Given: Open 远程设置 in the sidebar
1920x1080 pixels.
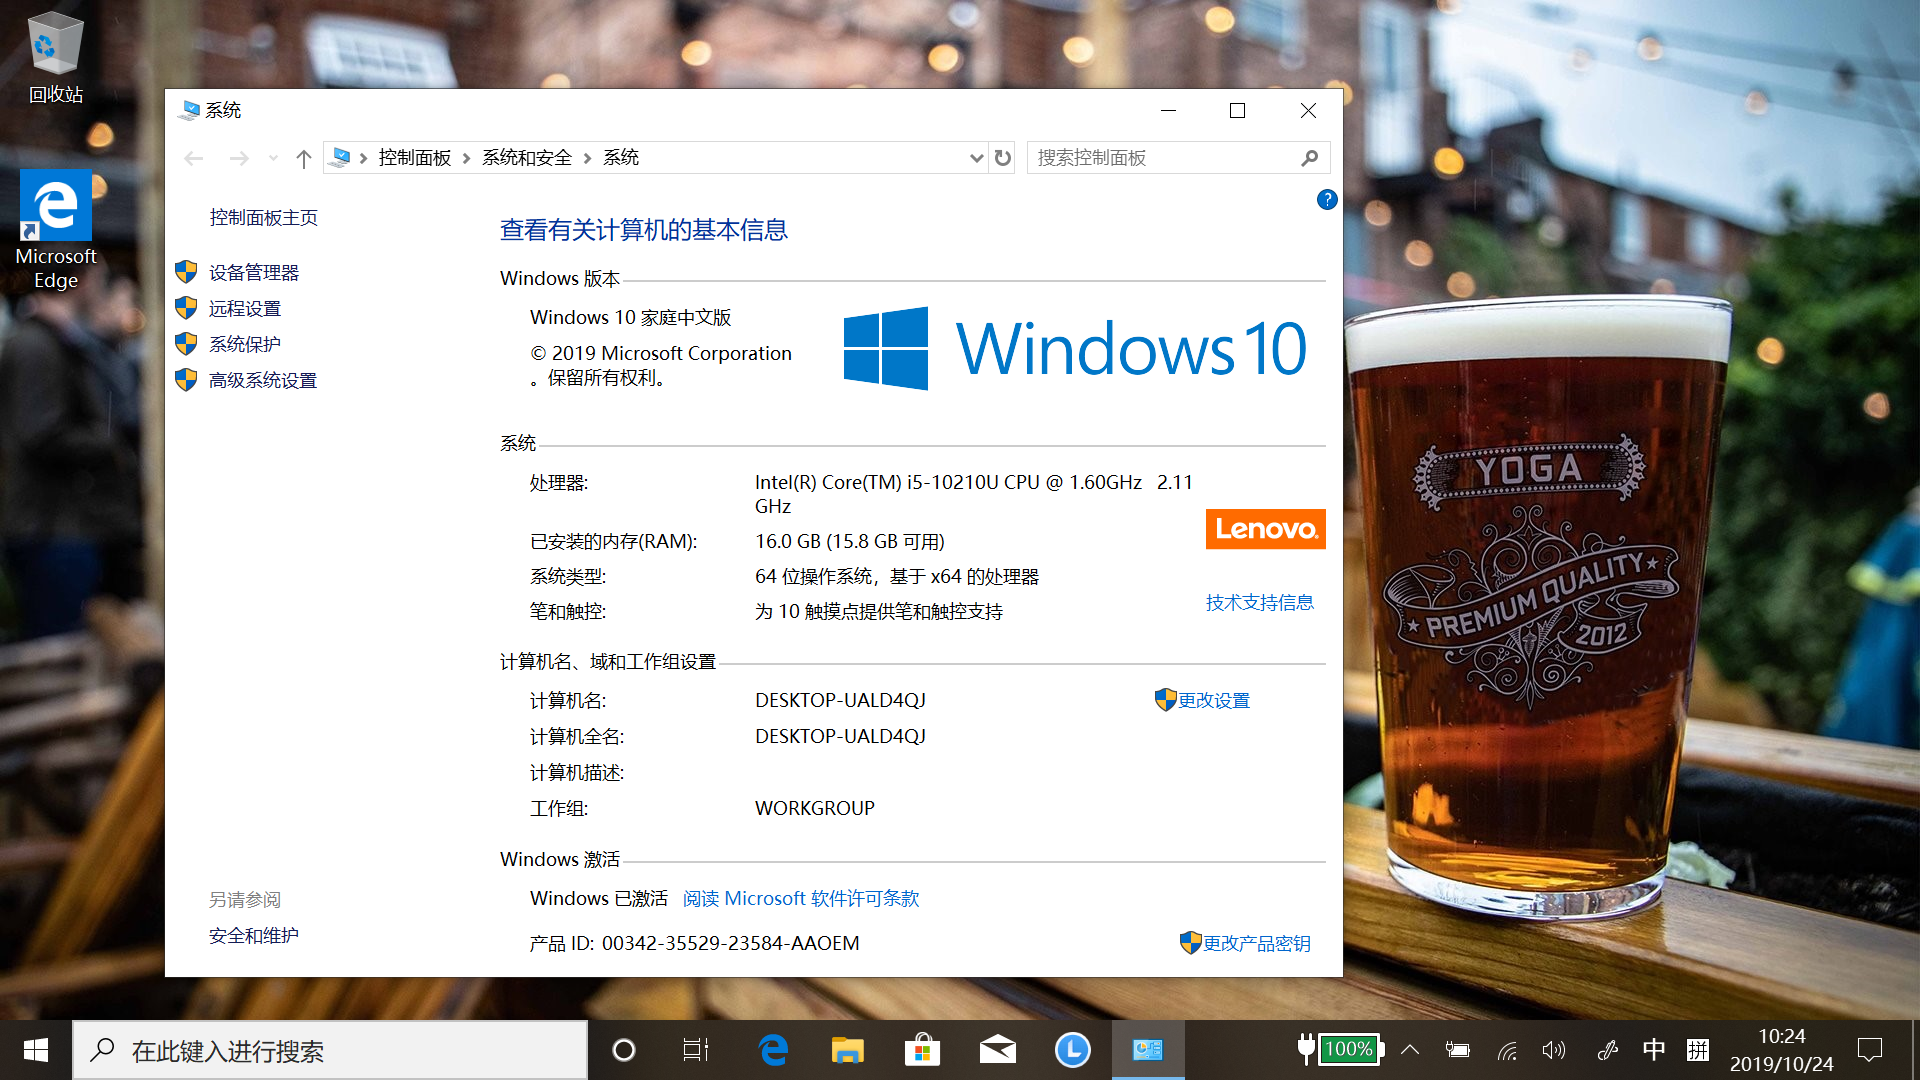Looking at the screenshot, I should point(245,308).
